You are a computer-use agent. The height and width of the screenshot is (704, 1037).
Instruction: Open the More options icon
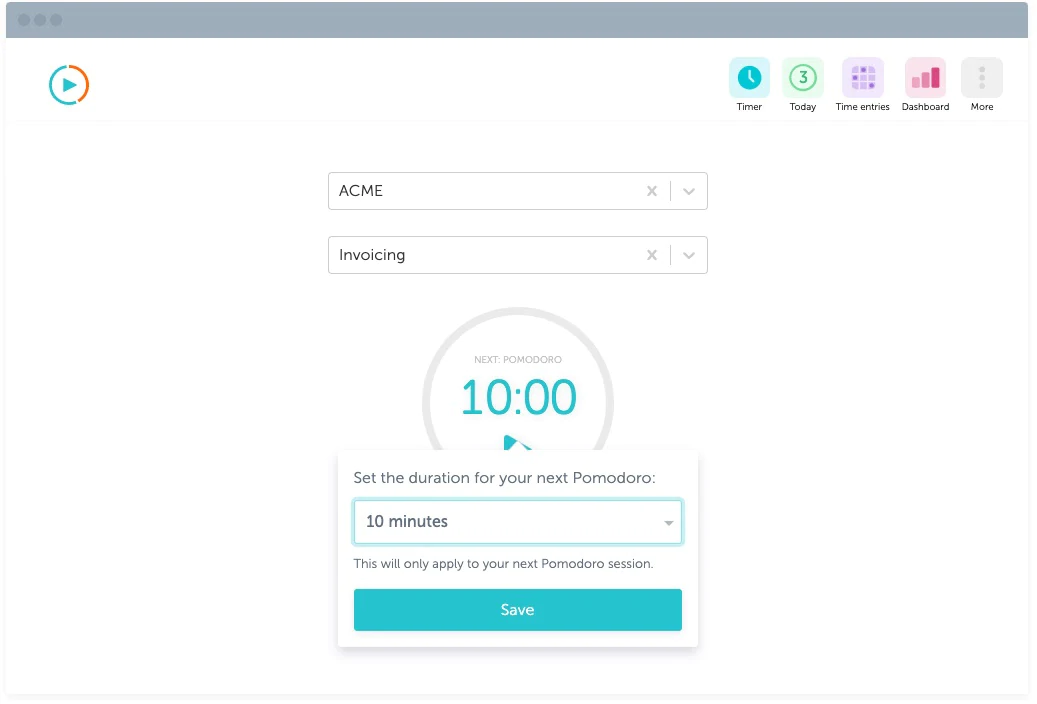[x=982, y=78]
